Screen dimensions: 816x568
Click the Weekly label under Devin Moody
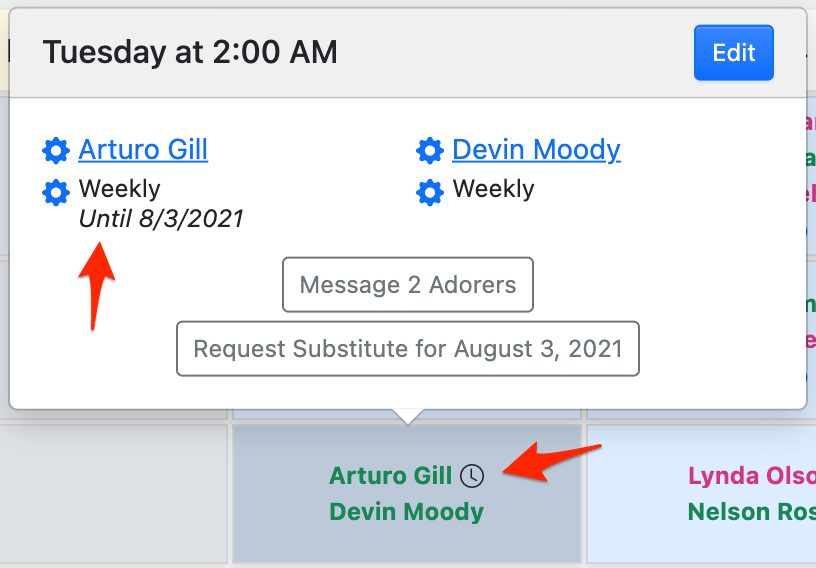(x=493, y=189)
